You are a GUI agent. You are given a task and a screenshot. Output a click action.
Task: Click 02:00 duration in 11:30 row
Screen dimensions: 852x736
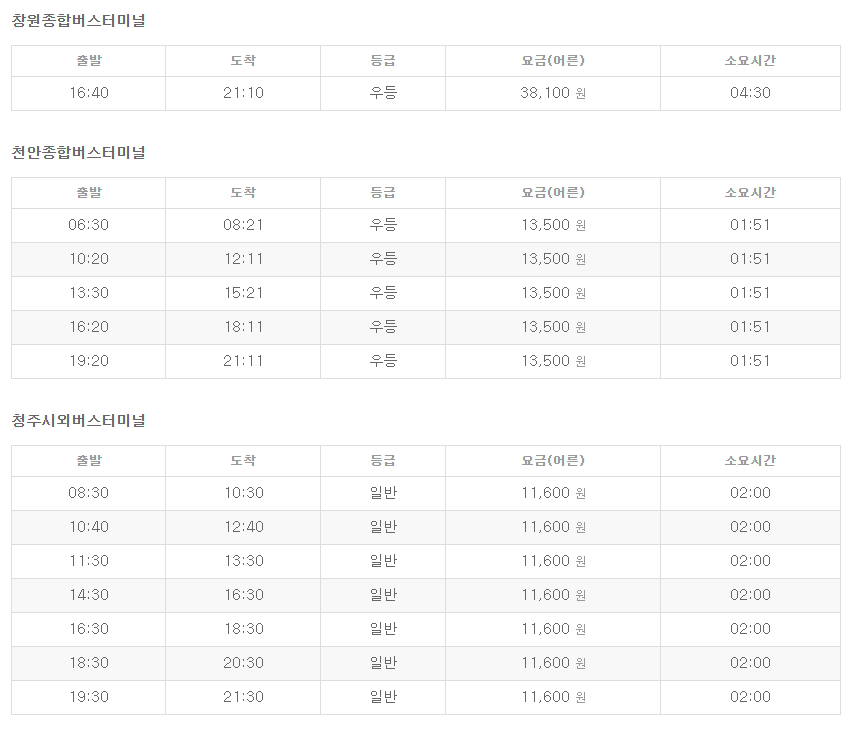[x=750, y=561]
